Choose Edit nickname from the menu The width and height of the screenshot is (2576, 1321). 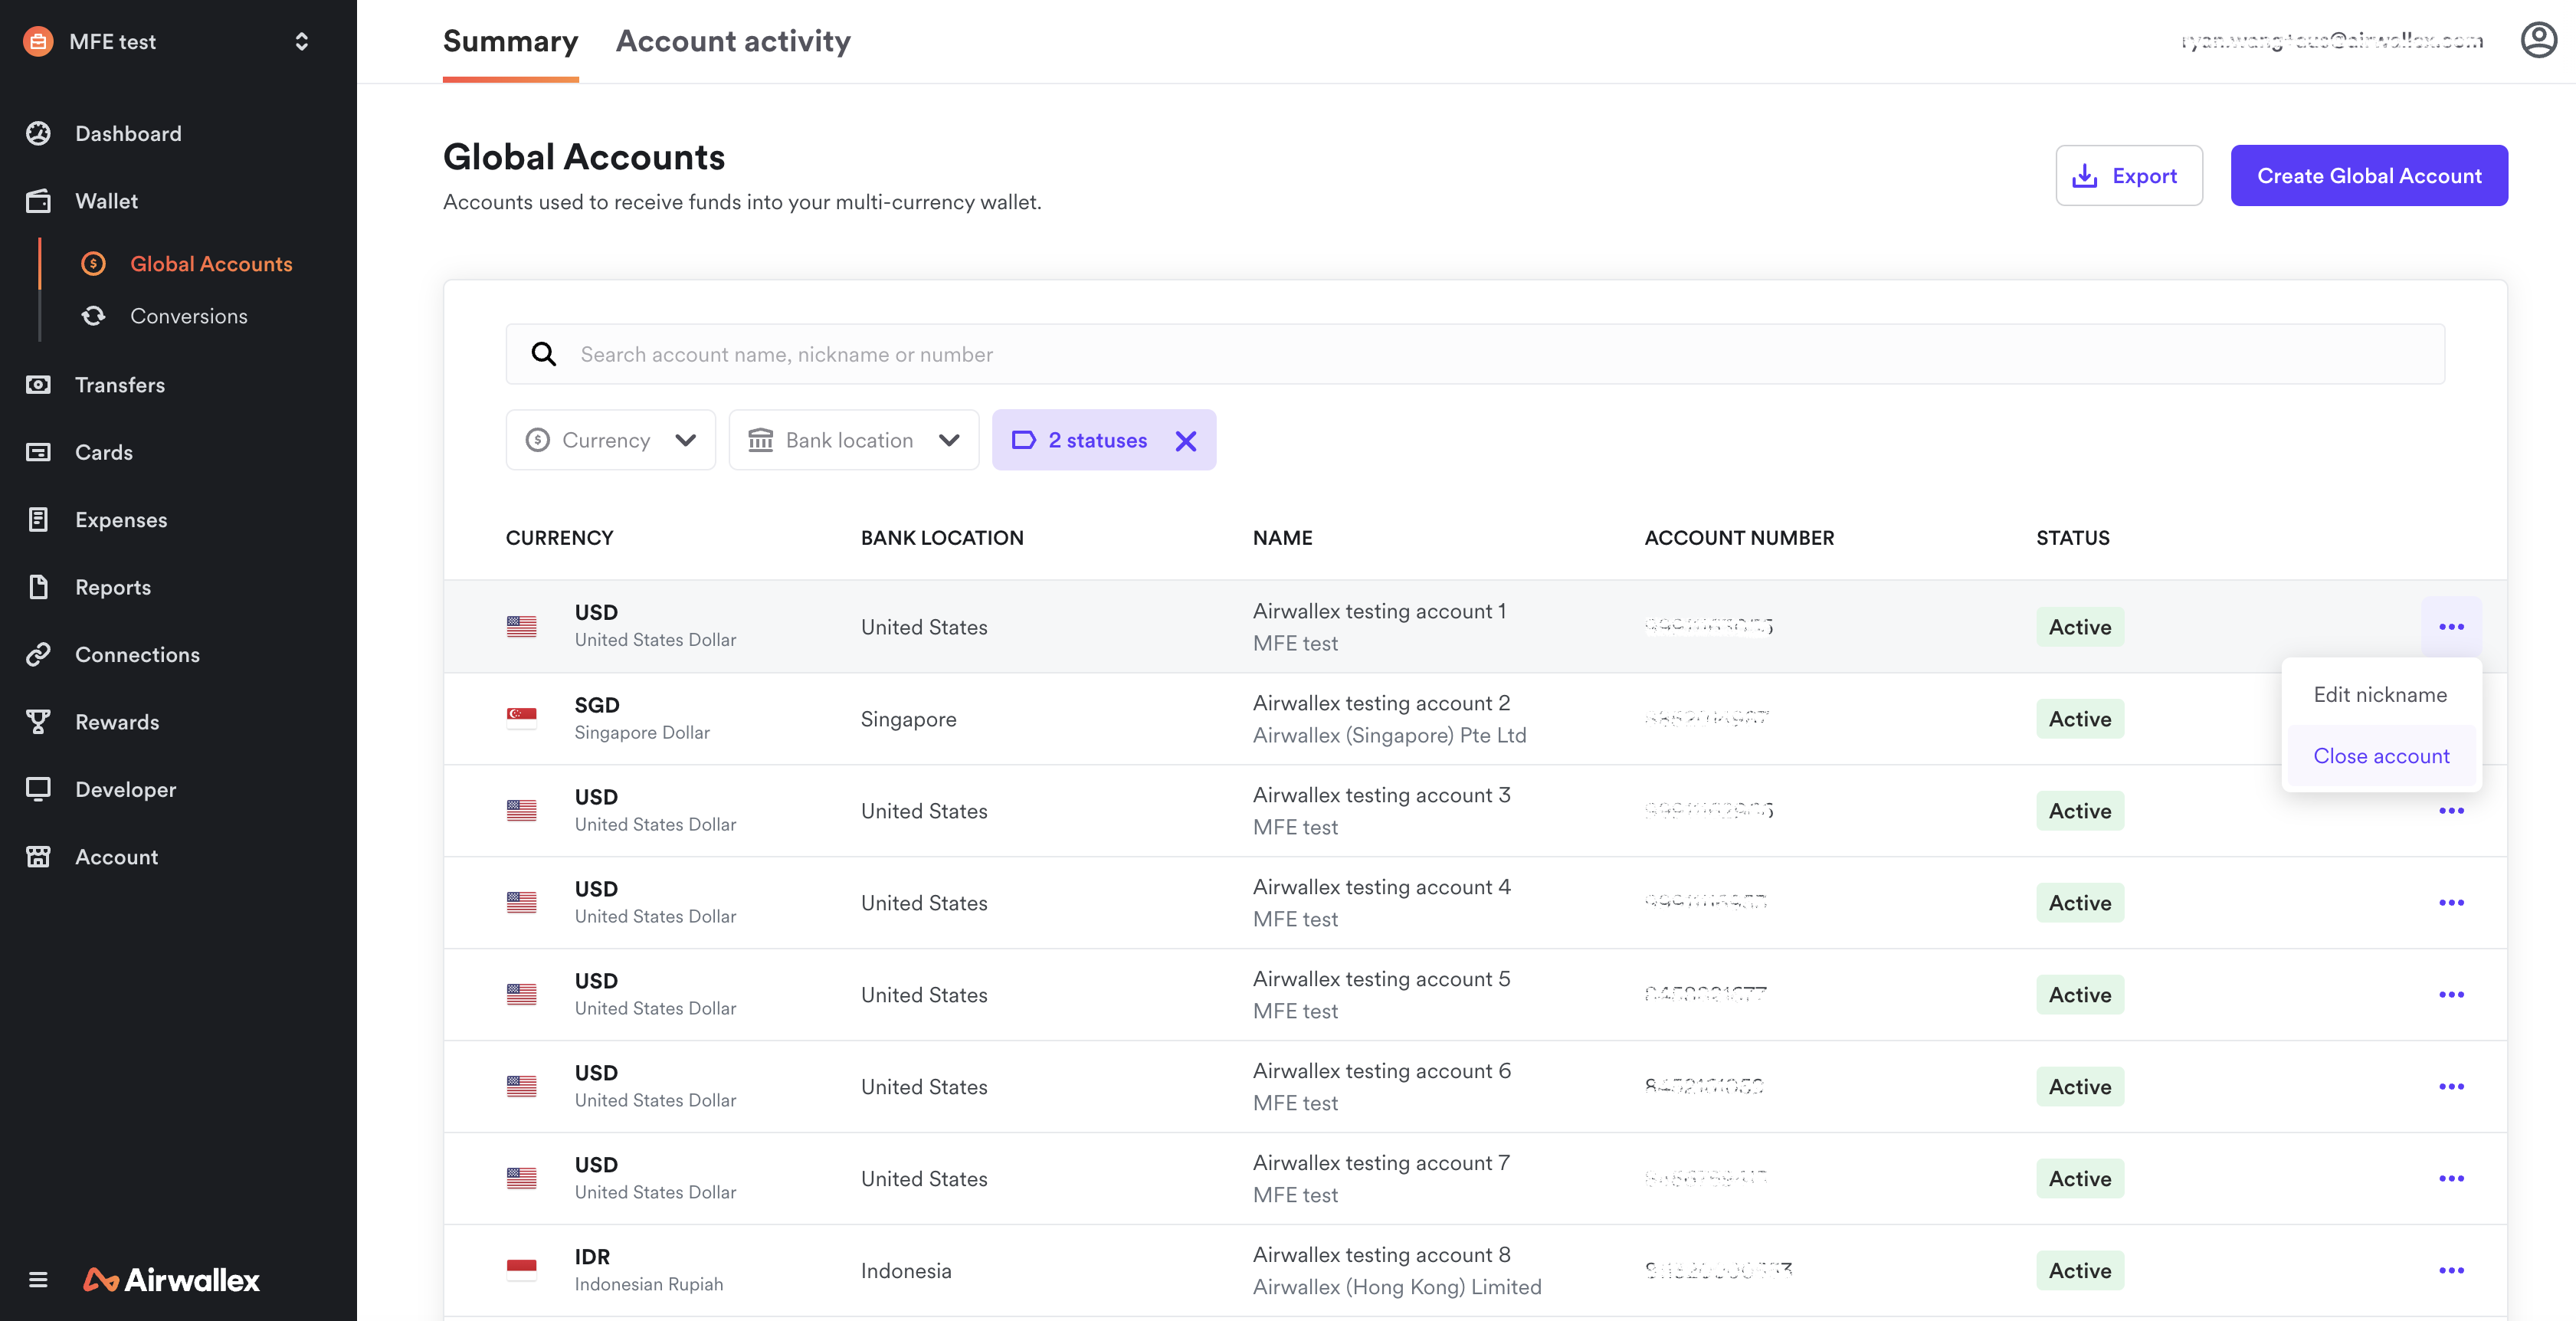point(2380,695)
